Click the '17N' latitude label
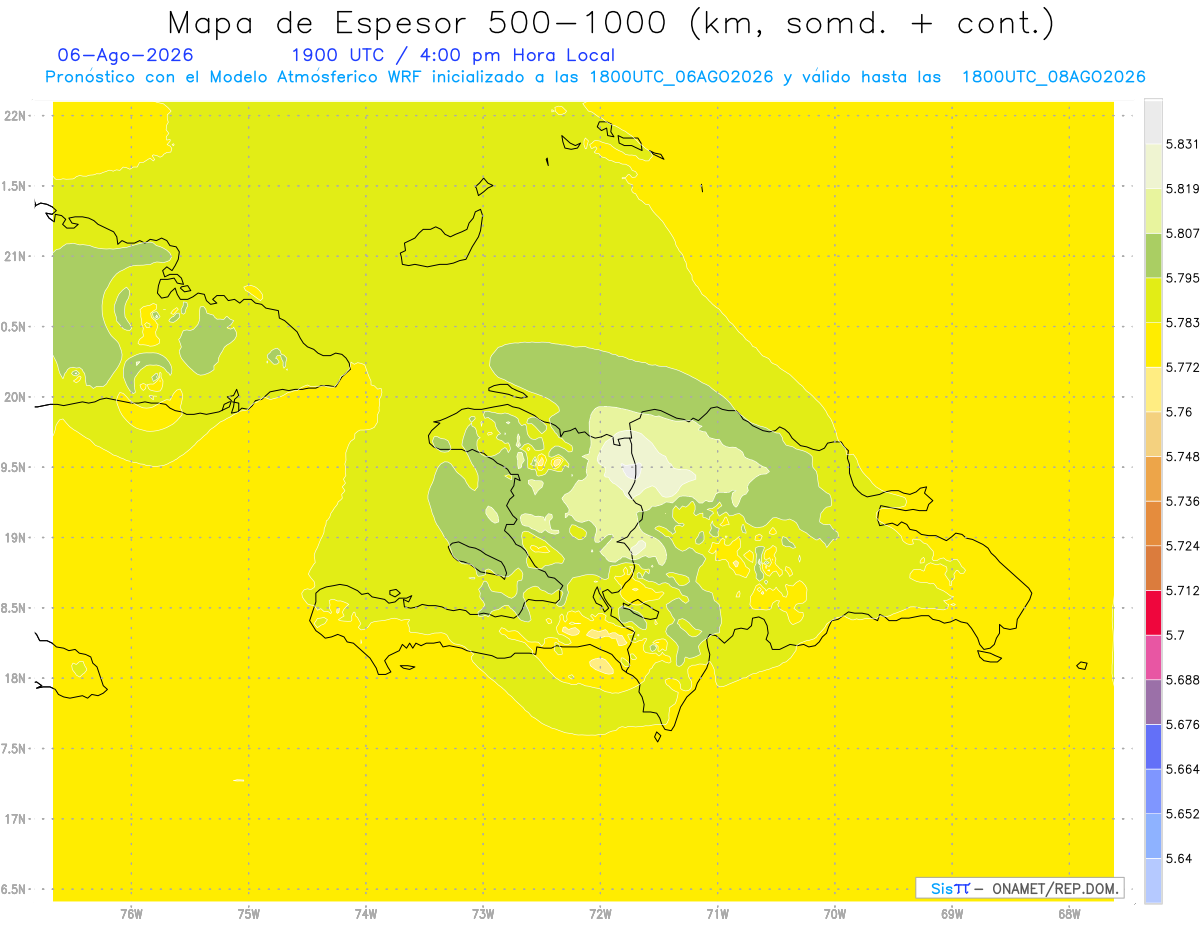 17,819
